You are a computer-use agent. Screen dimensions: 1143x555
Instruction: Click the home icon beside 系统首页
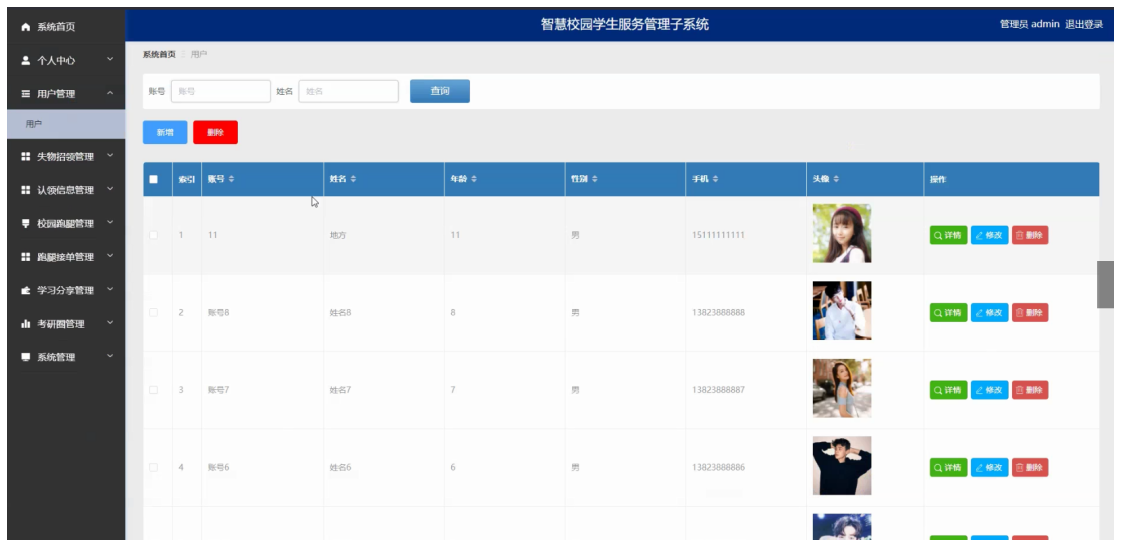coord(26,27)
